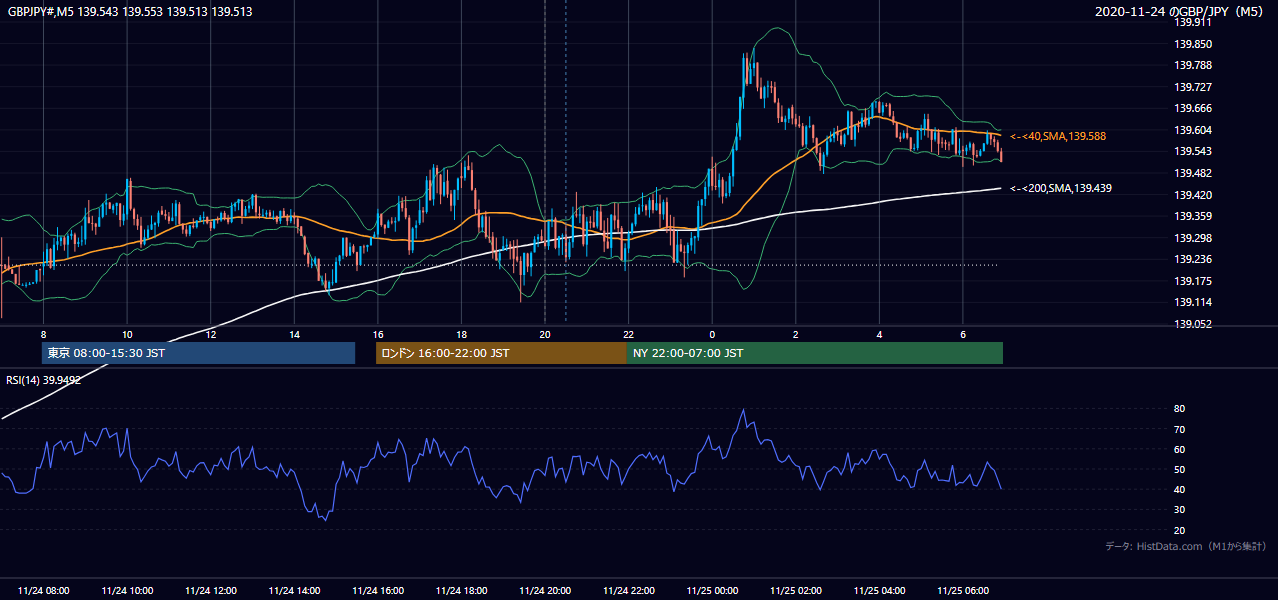Click price level 139.175 on the axis
The width and height of the screenshot is (1278, 600).
(1193, 281)
